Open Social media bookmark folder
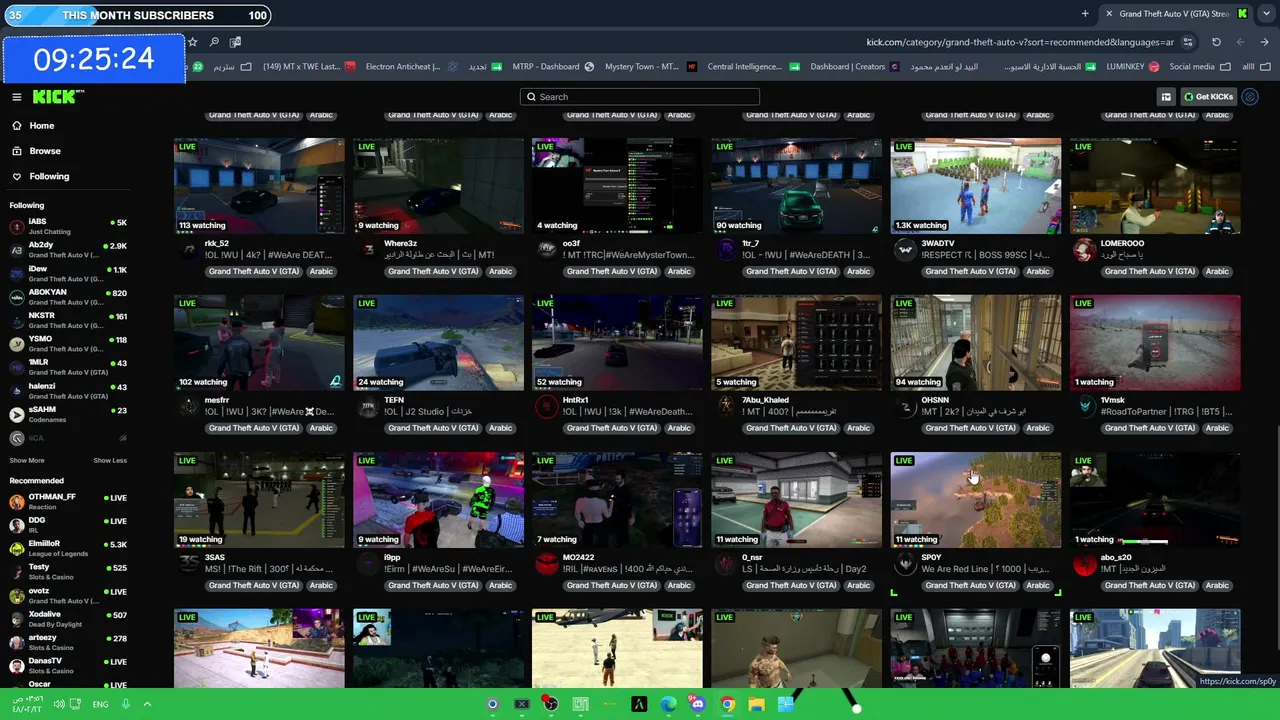The image size is (1280, 720). click(1200, 67)
